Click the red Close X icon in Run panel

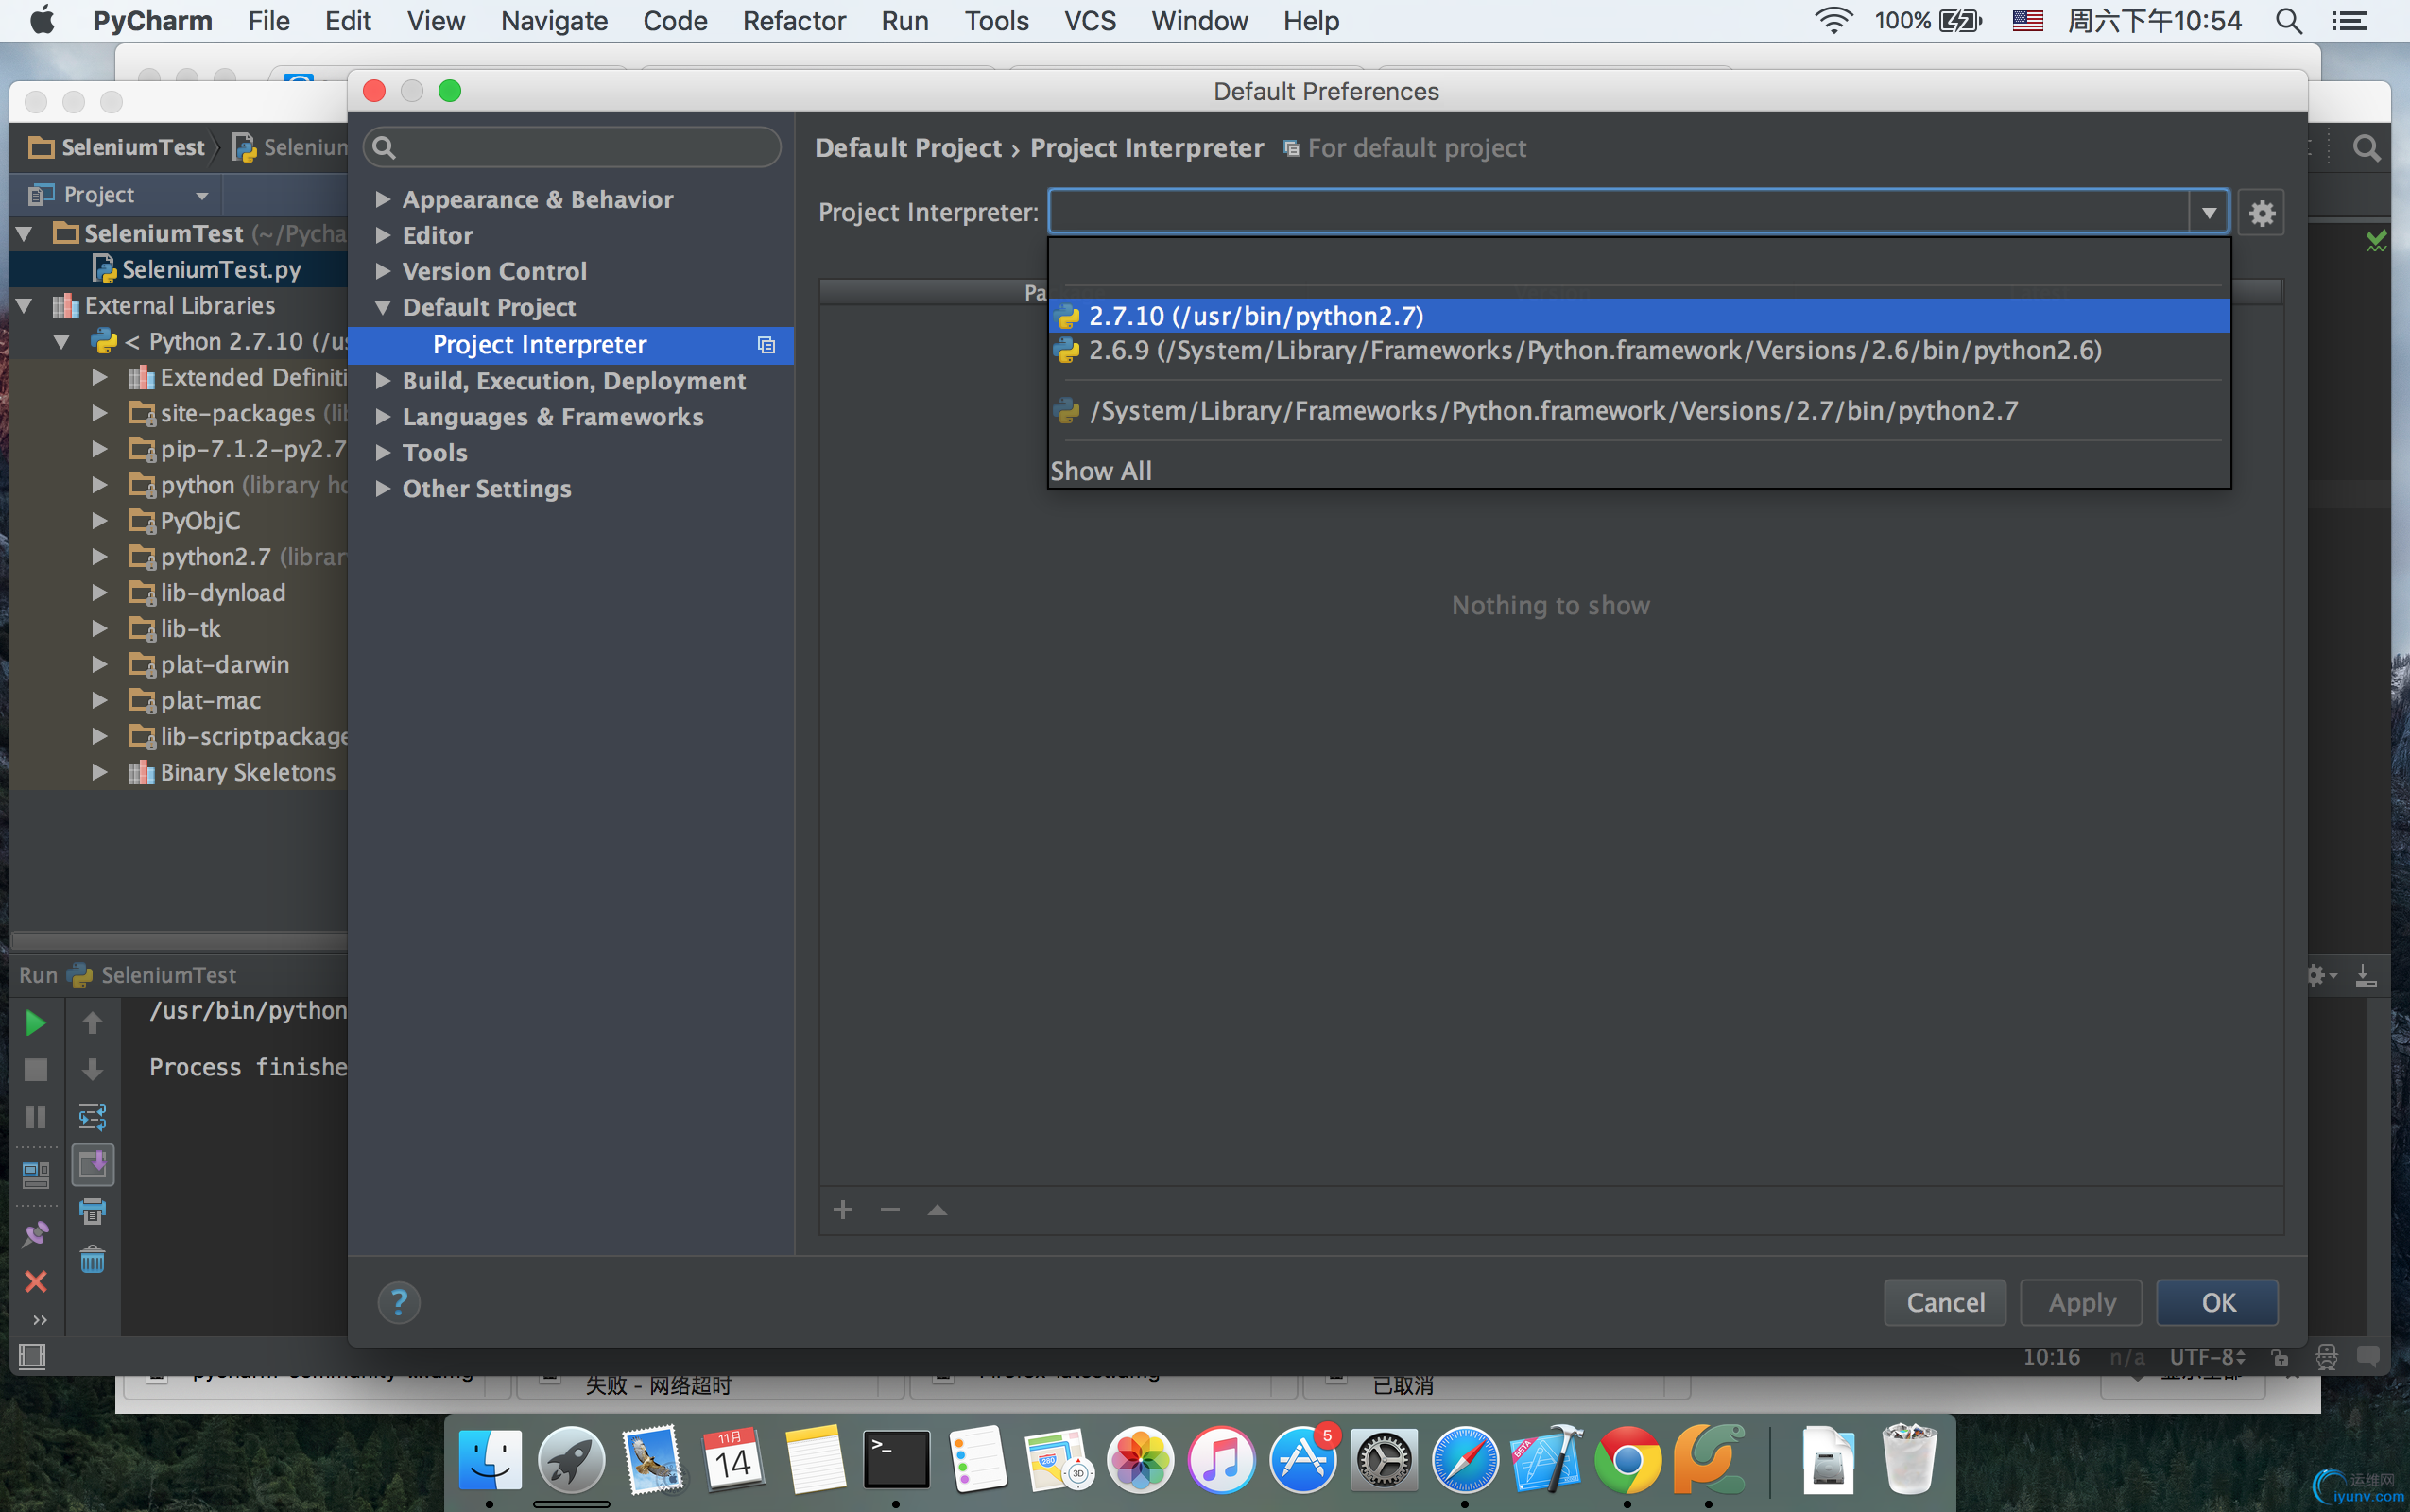click(x=35, y=1281)
